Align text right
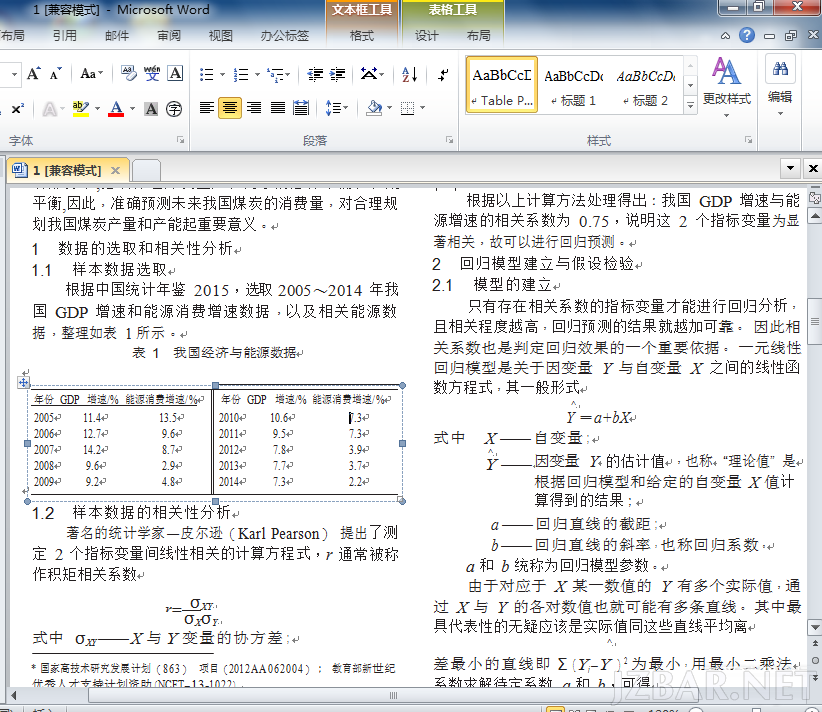 254,108
